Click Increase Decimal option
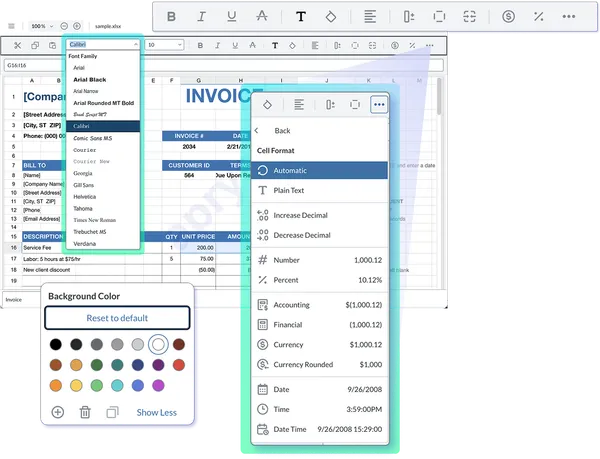The width and height of the screenshot is (600, 459). [x=320, y=215]
